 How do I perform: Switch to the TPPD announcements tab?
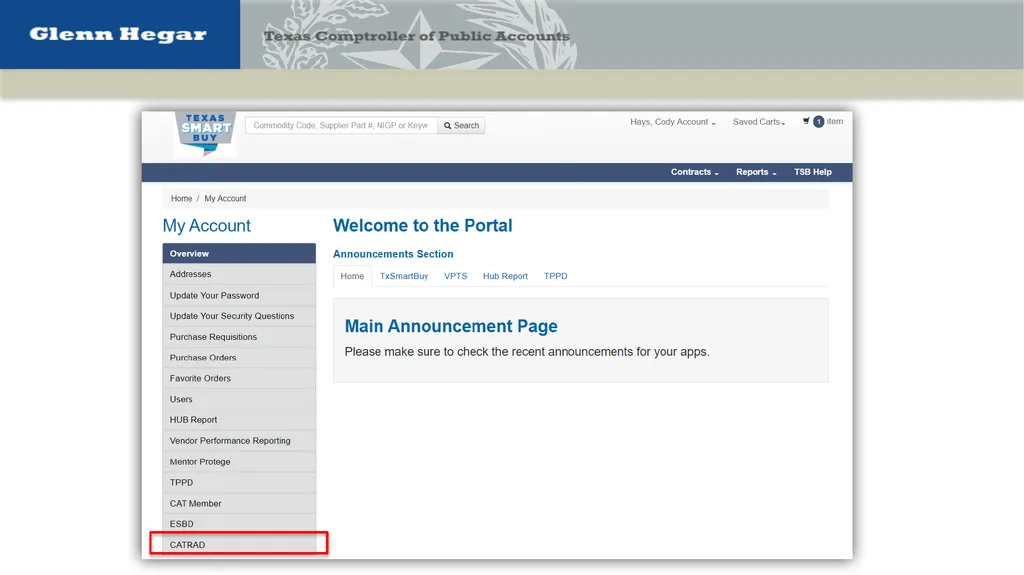(x=555, y=276)
